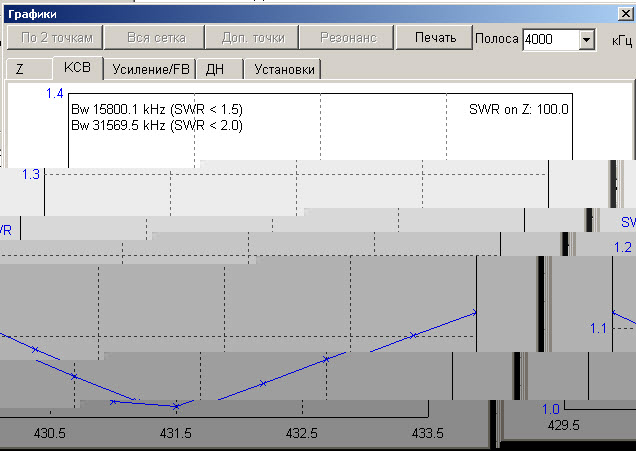636x451 pixels.
Task: Switch to the ДН tab
Action: tap(215, 69)
